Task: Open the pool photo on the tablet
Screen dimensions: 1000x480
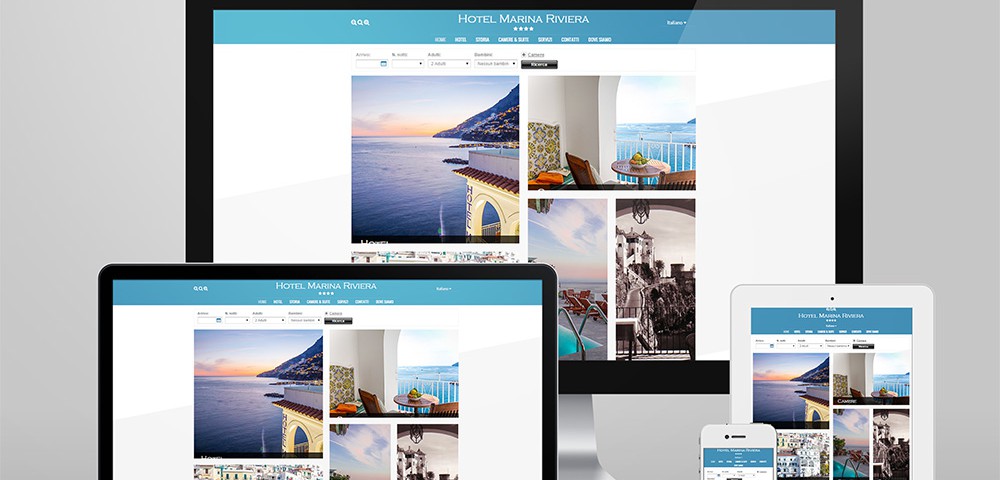Action: tap(851, 444)
